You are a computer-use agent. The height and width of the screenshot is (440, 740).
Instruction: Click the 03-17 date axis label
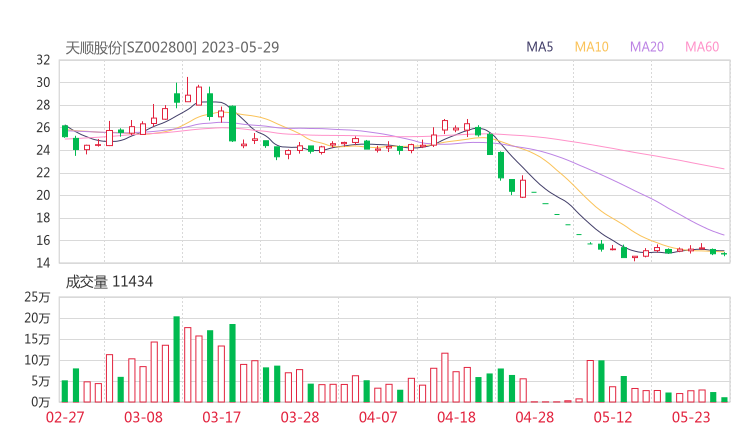[x=221, y=417]
